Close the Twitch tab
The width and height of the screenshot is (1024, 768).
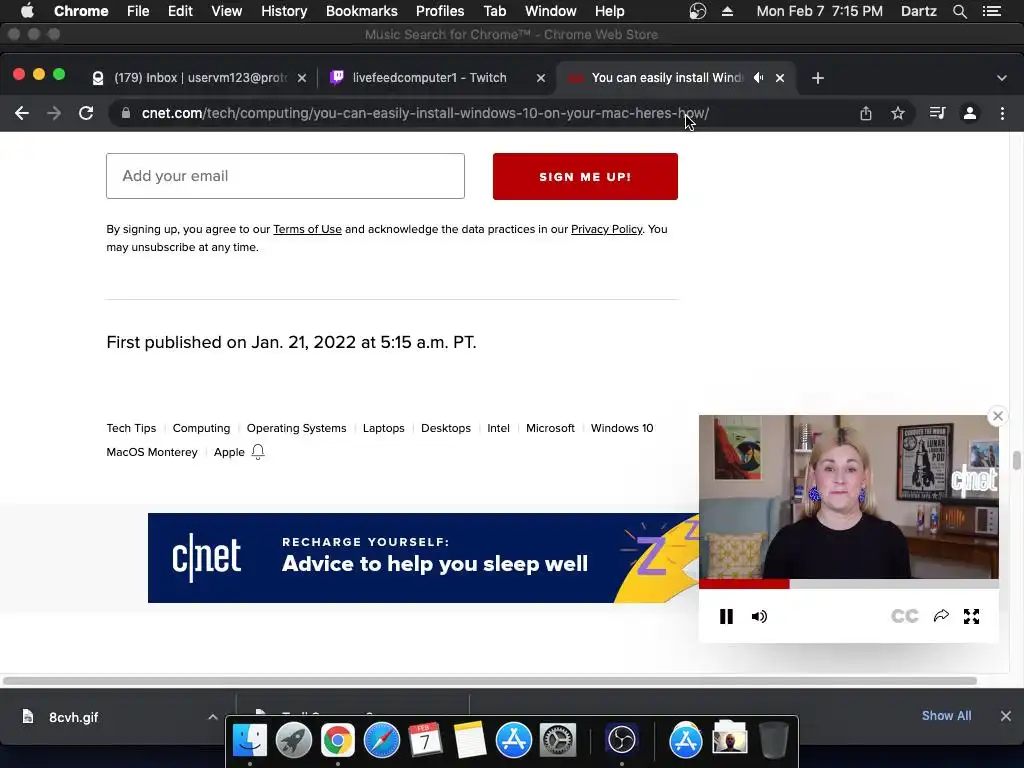pyautogui.click(x=541, y=78)
